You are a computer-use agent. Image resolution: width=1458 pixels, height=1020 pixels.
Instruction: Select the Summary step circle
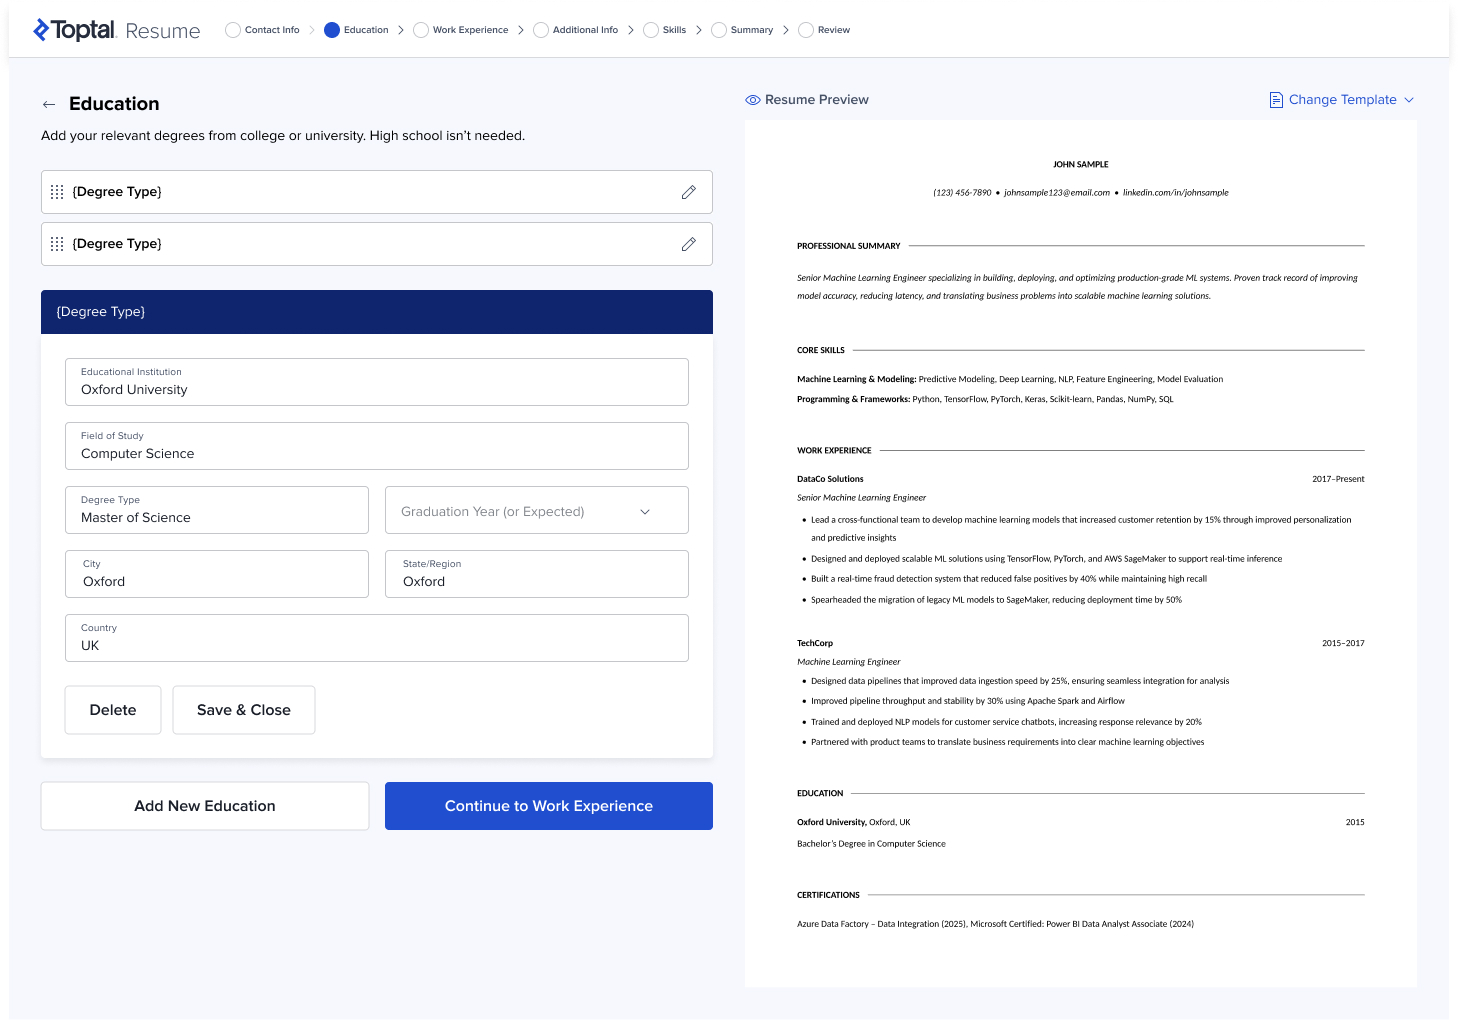point(719,30)
